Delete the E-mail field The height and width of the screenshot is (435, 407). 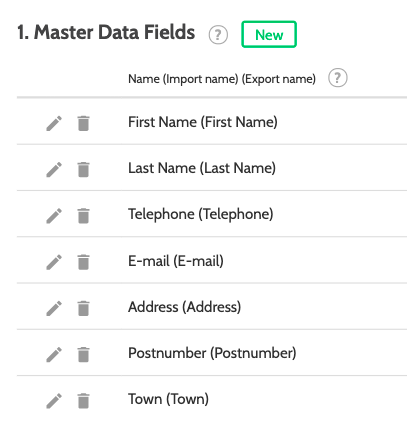pyautogui.click(x=83, y=262)
